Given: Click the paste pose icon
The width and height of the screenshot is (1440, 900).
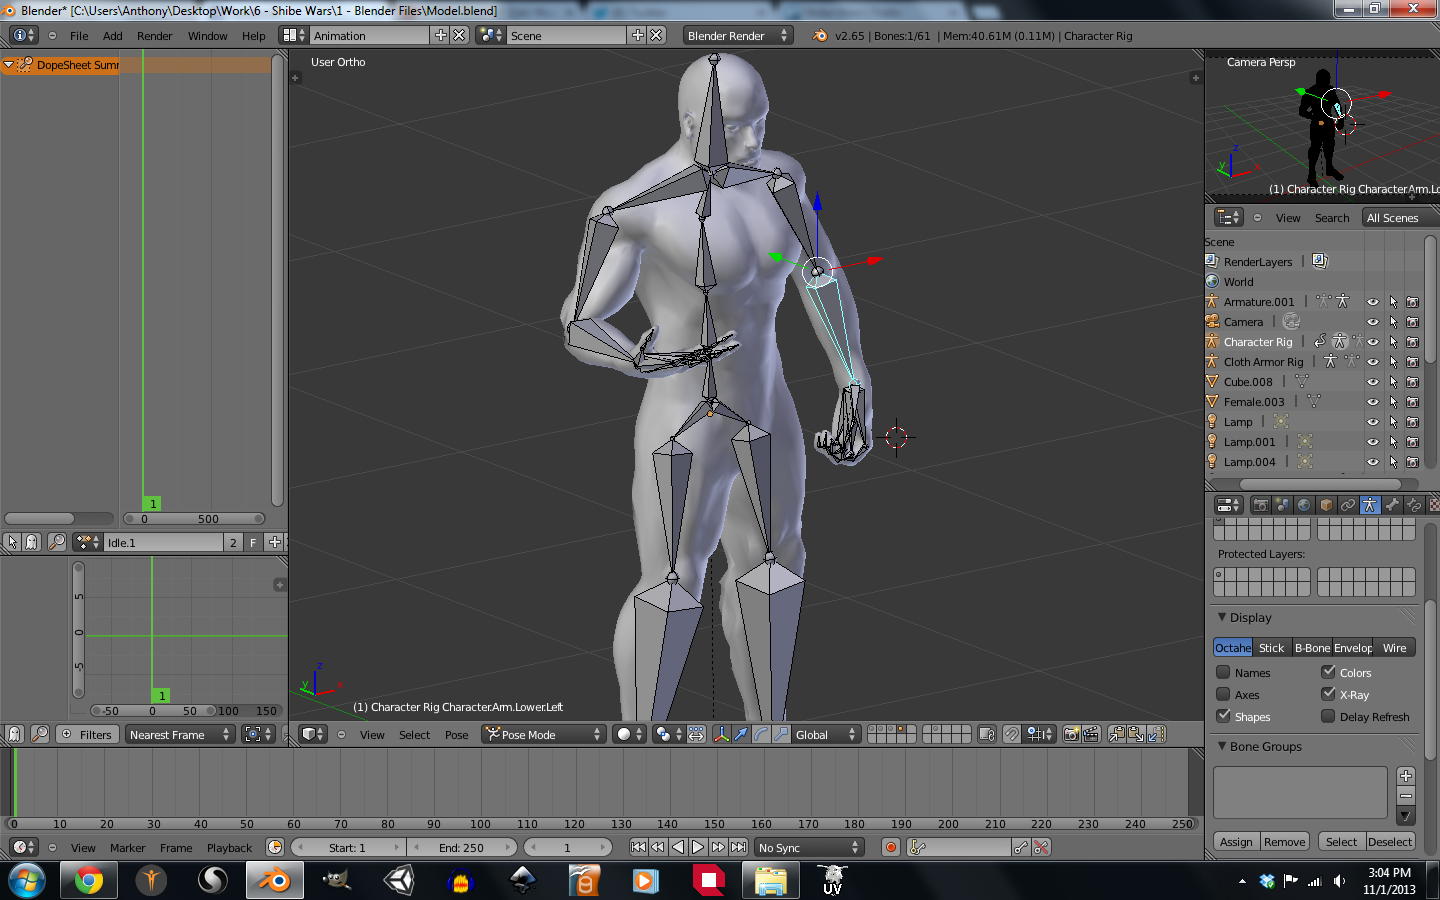Looking at the screenshot, I should (1137, 734).
